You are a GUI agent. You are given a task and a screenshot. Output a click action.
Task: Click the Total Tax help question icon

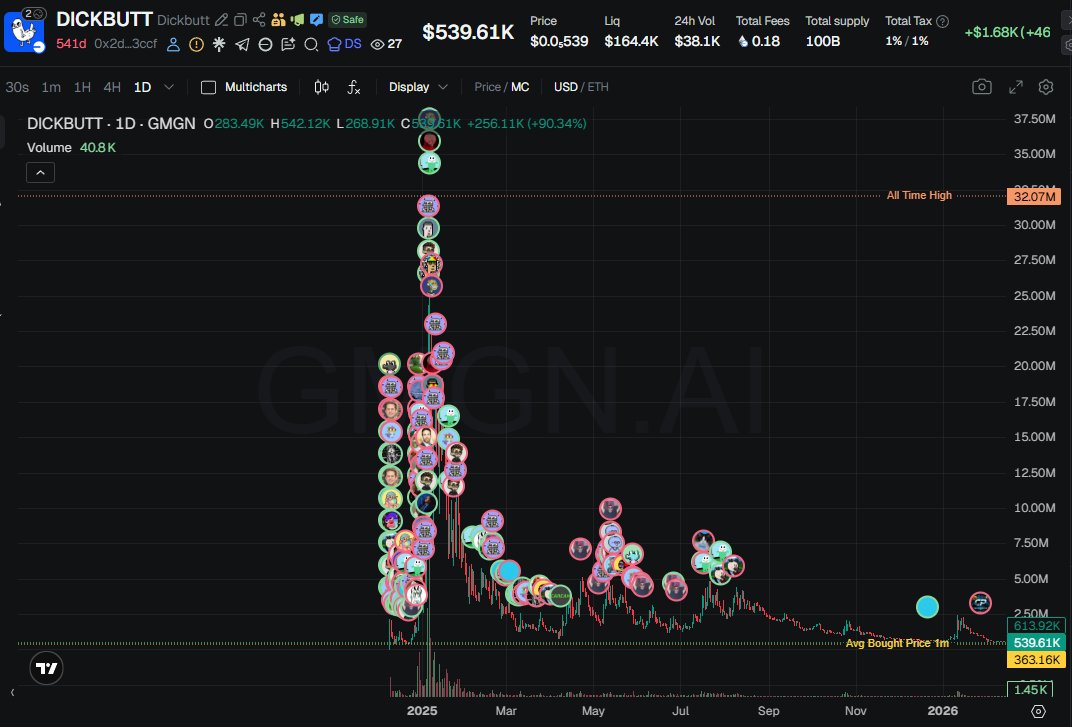(x=942, y=21)
